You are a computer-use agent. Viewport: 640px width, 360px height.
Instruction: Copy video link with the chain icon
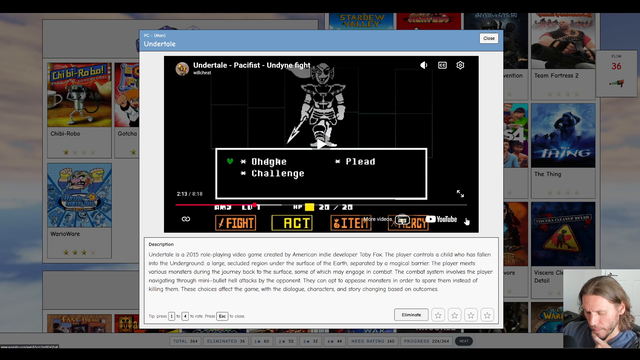click(x=186, y=219)
